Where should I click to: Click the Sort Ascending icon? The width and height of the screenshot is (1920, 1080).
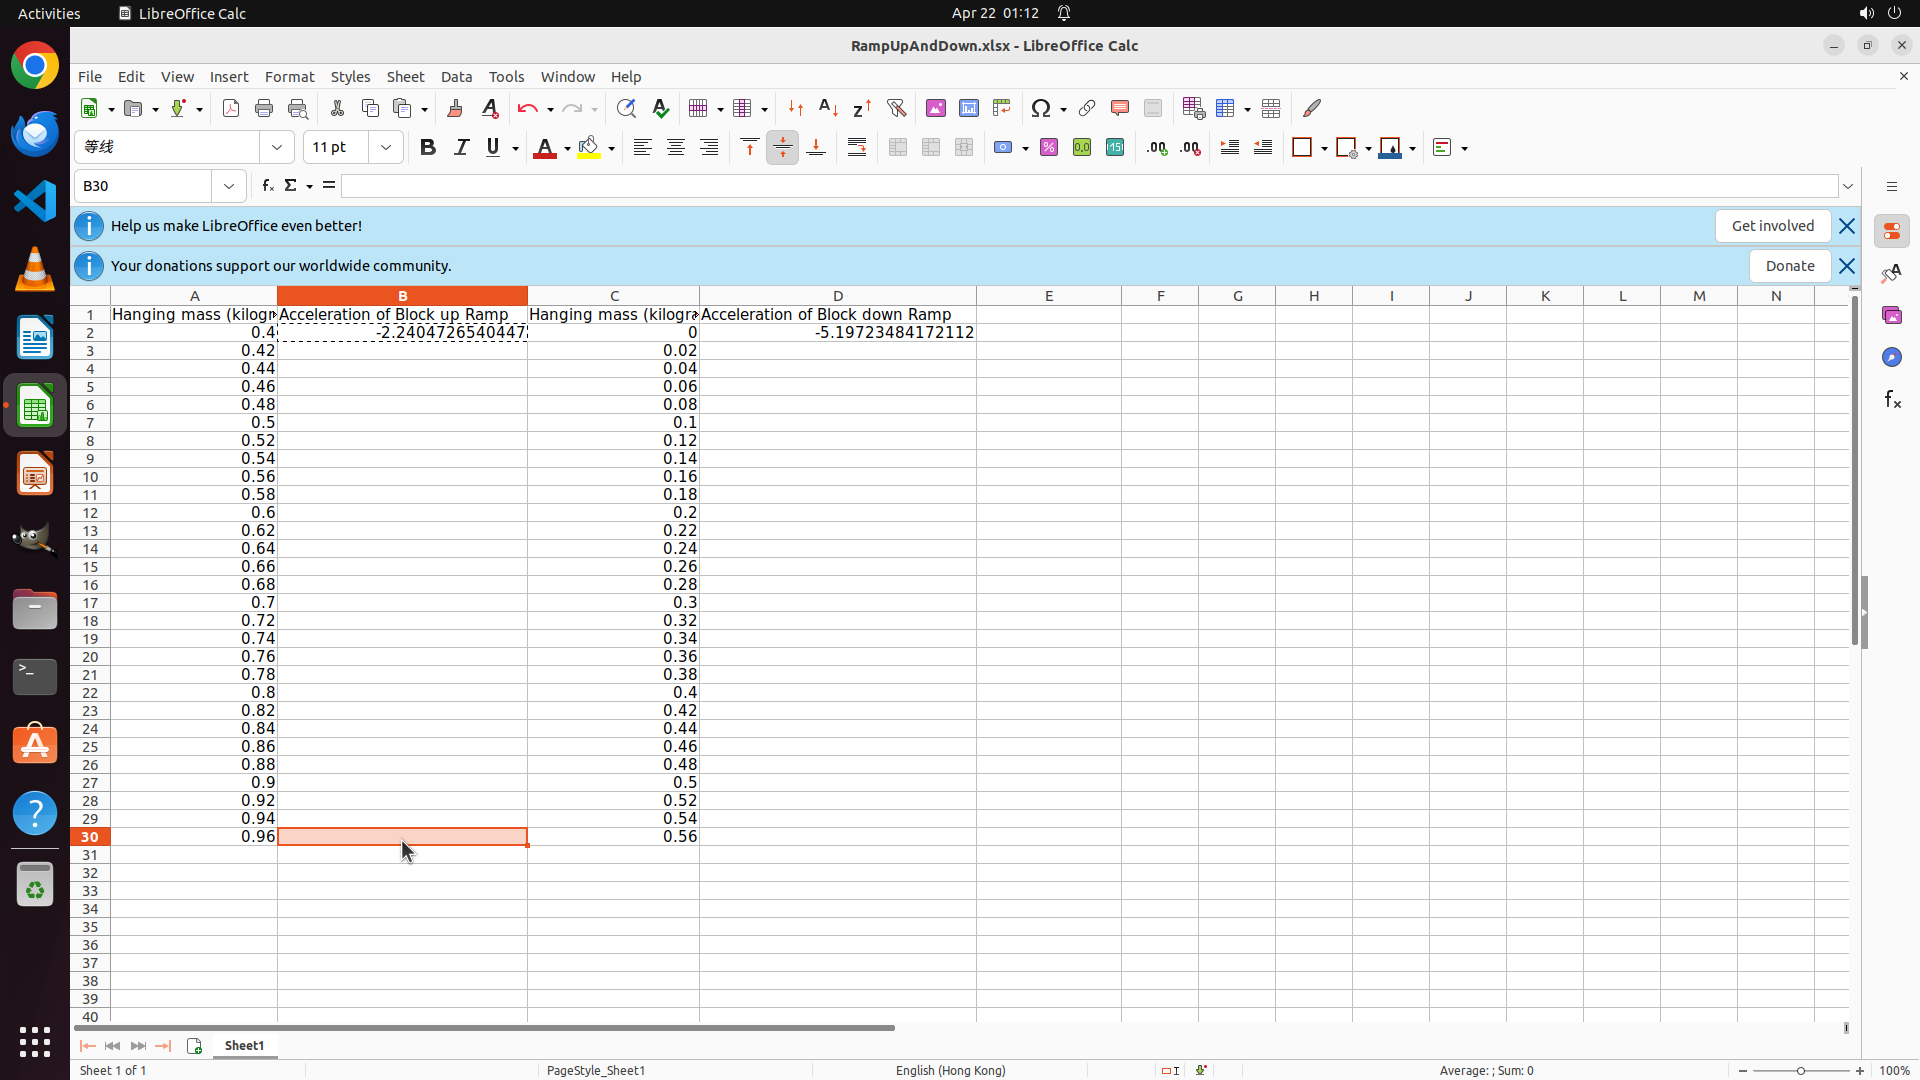828,108
